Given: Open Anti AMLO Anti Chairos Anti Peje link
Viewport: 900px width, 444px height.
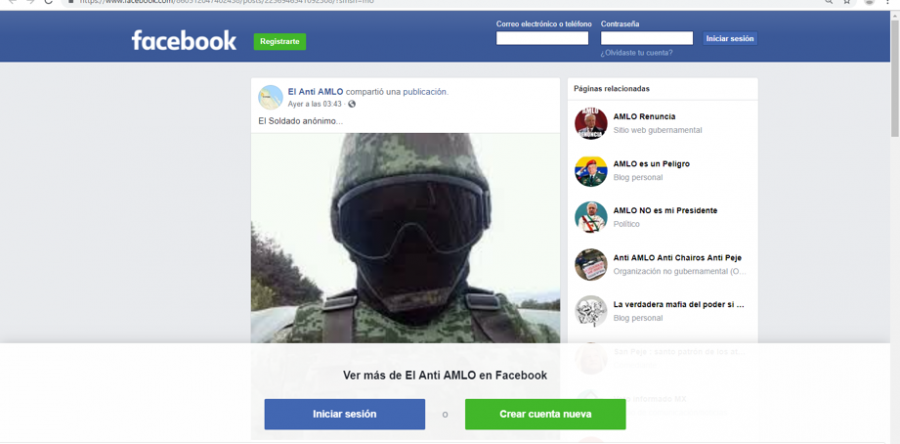Looking at the screenshot, I should tap(677, 258).
